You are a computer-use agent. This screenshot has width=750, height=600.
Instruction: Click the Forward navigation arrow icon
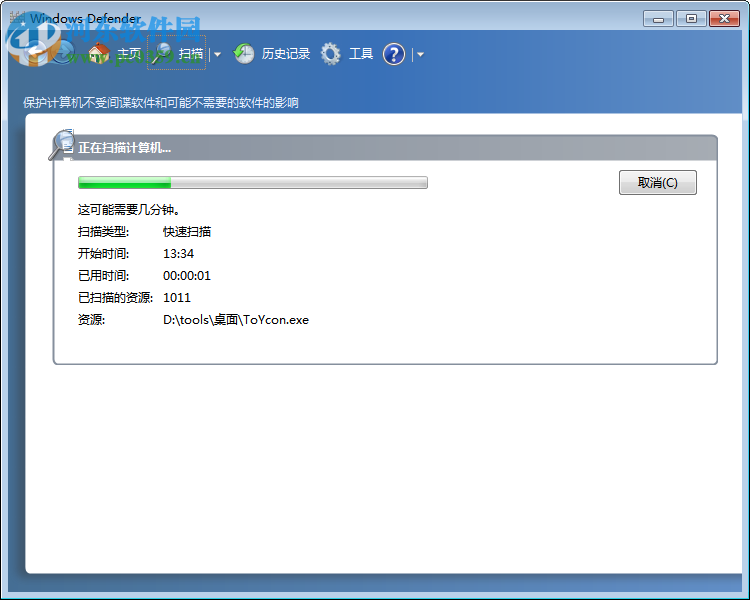pos(64,53)
